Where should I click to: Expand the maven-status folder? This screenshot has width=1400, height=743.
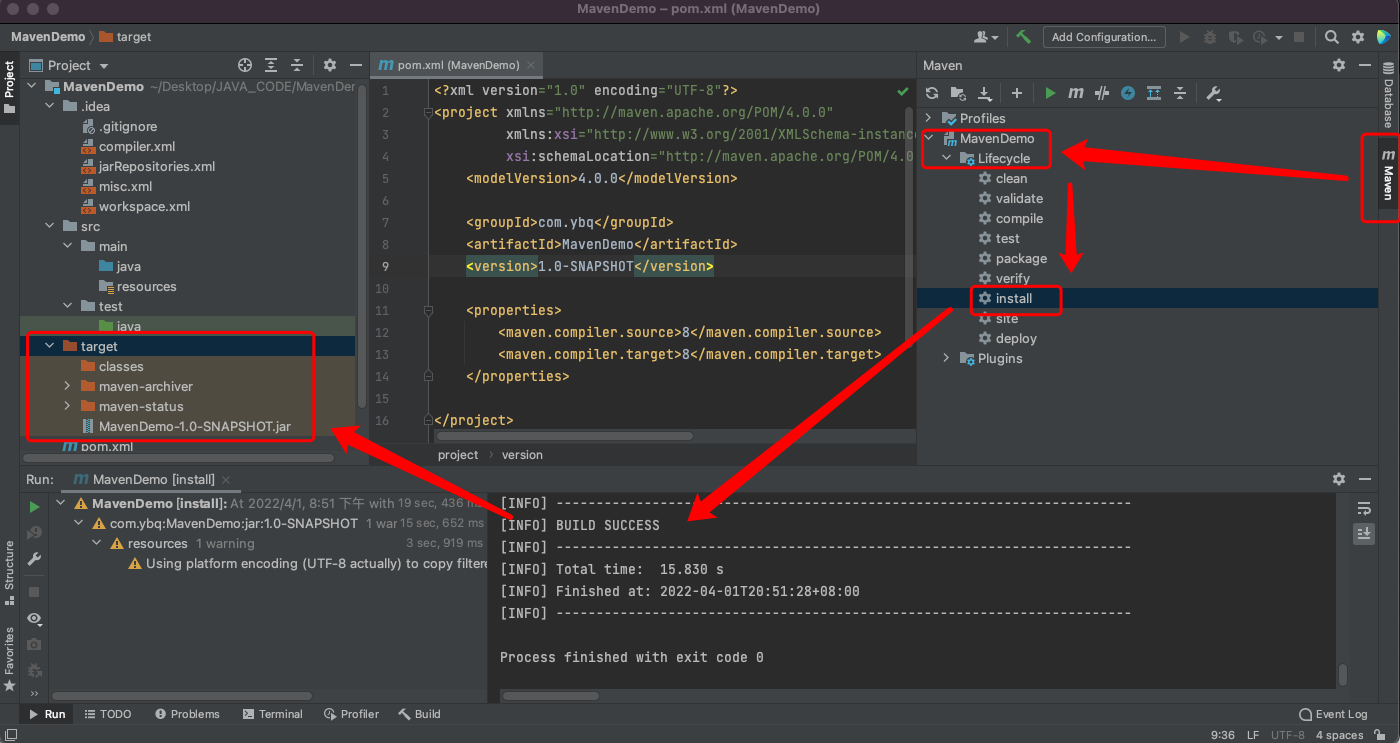pyautogui.click(x=67, y=406)
